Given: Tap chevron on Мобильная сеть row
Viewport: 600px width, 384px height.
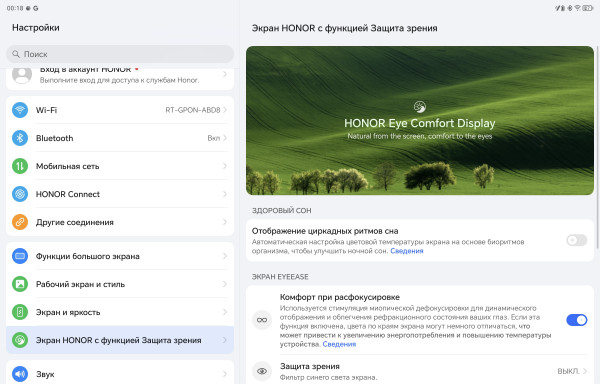Looking at the screenshot, I should pyautogui.click(x=225, y=166).
